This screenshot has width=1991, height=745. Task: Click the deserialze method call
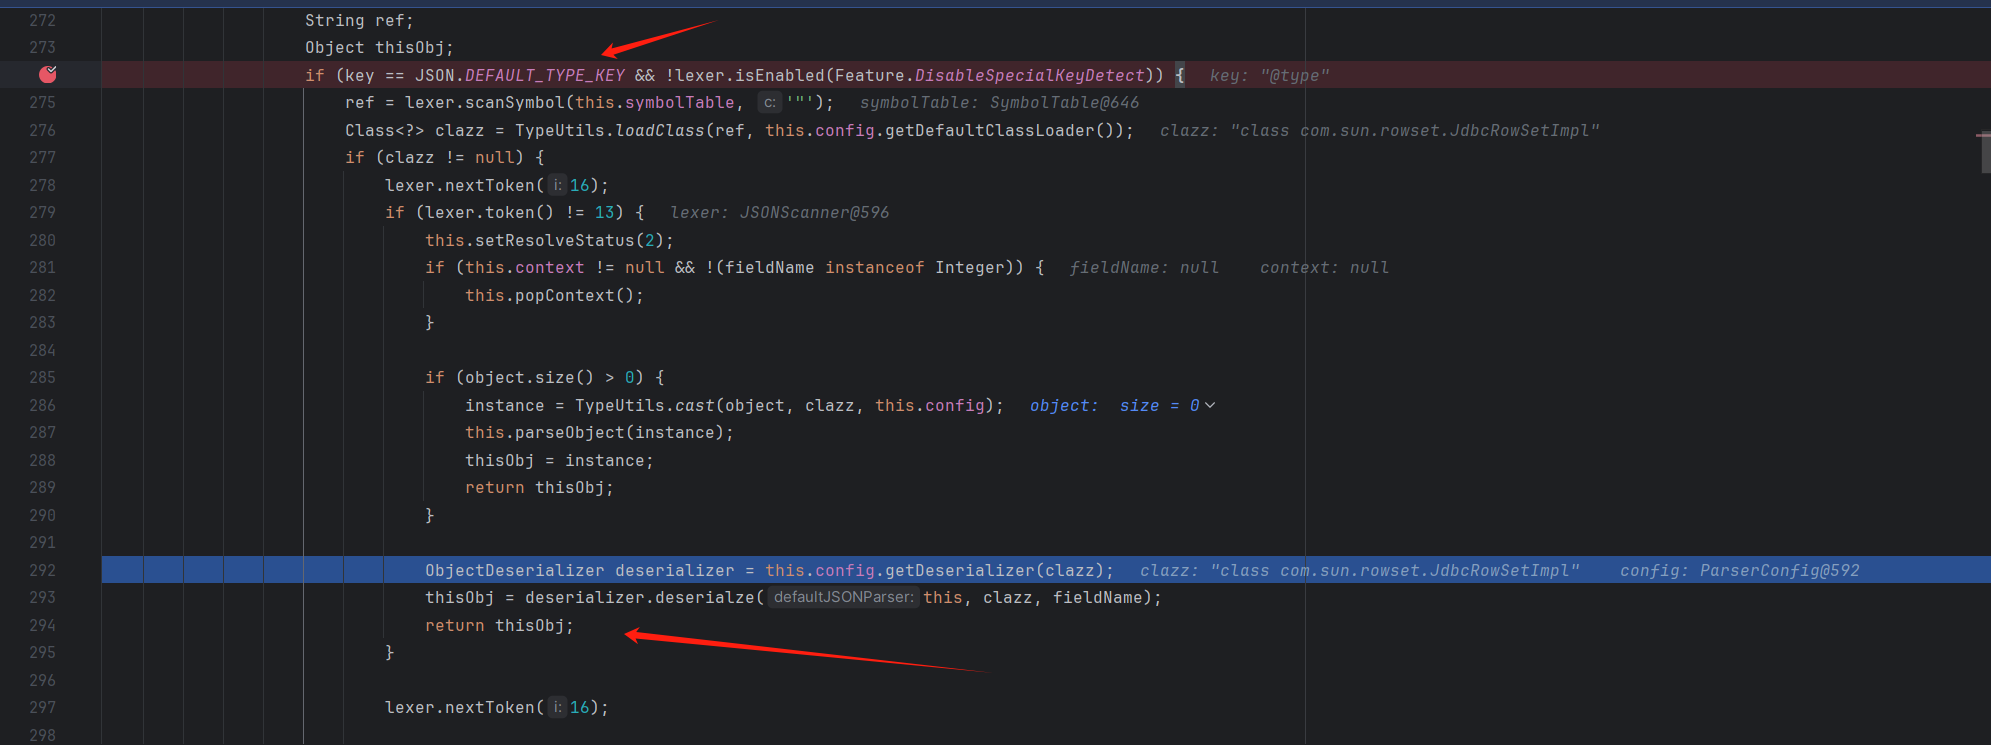[705, 597]
